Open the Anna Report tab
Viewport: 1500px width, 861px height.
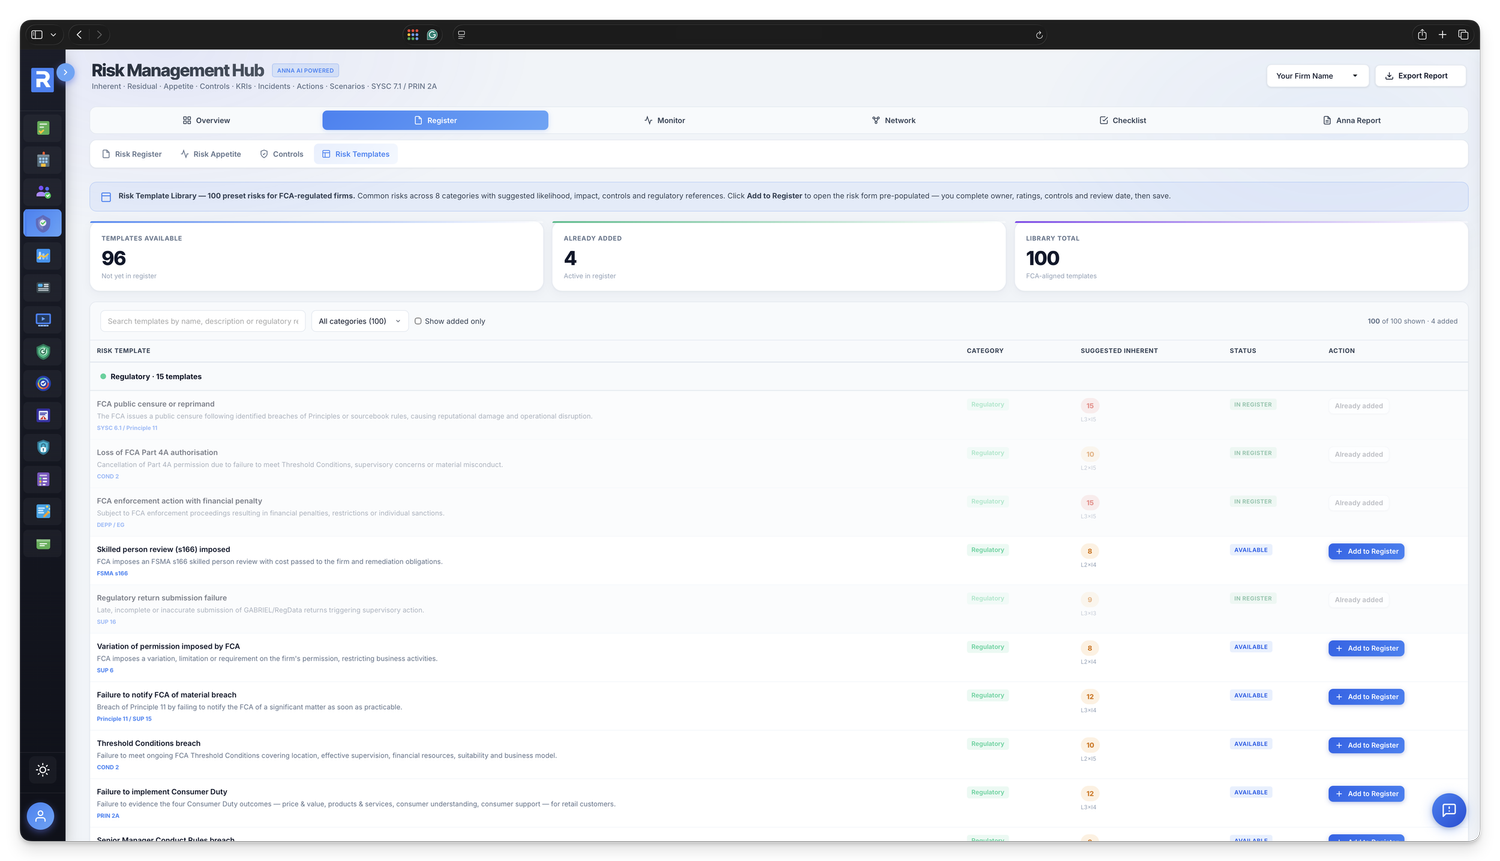tap(1351, 120)
